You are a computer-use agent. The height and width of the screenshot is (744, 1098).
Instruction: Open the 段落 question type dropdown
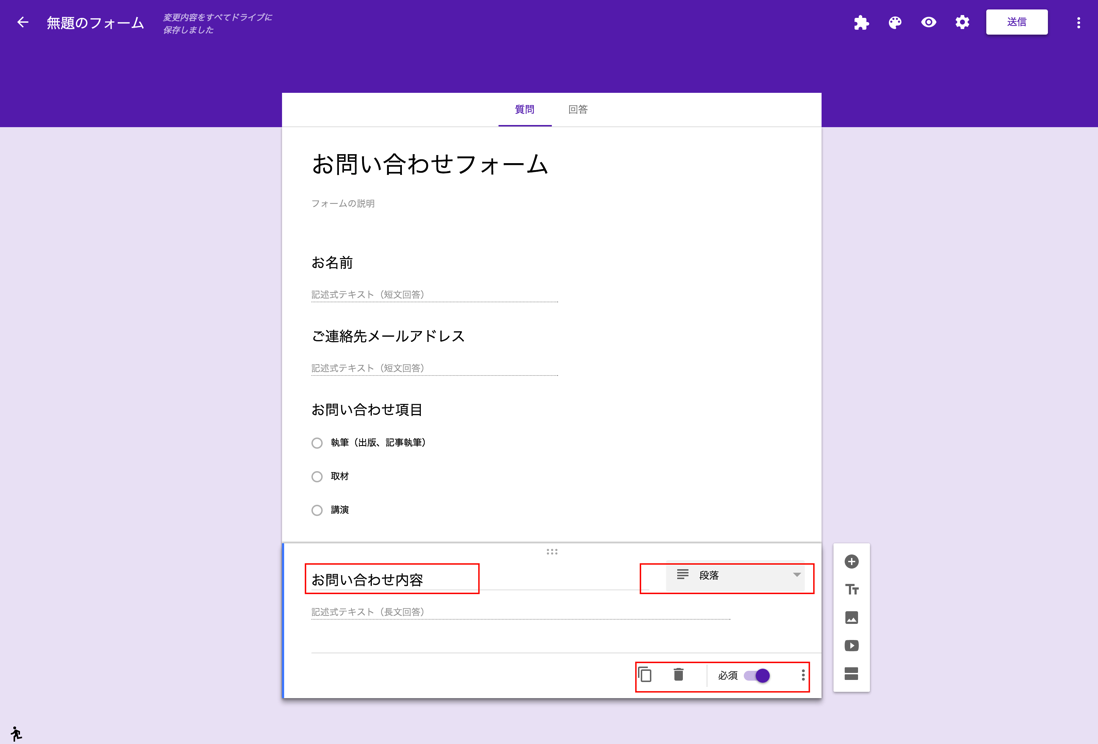pos(735,575)
